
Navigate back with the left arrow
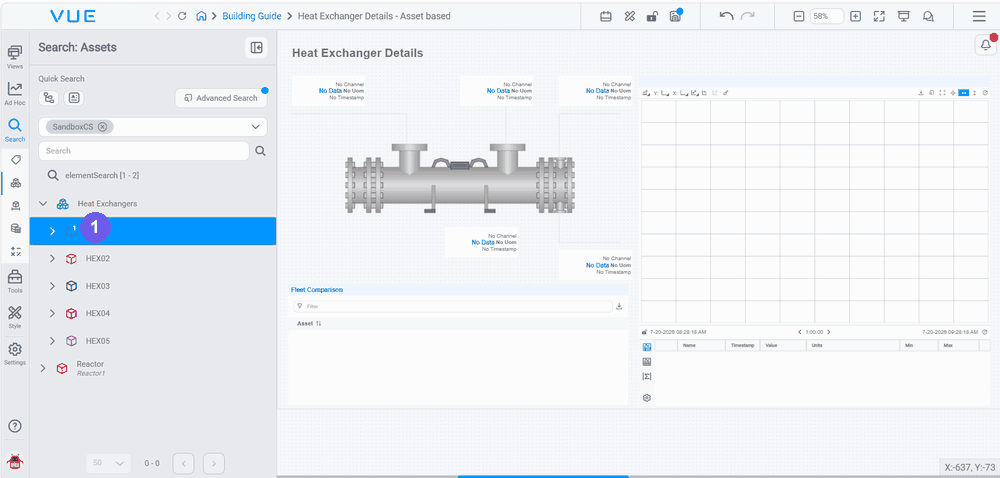point(158,16)
